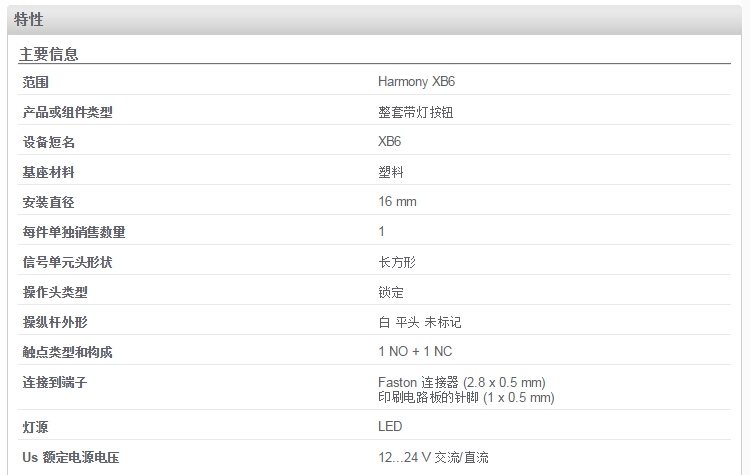The image size is (750, 475).
Task: Click the LED light source value
Action: click(390, 426)
